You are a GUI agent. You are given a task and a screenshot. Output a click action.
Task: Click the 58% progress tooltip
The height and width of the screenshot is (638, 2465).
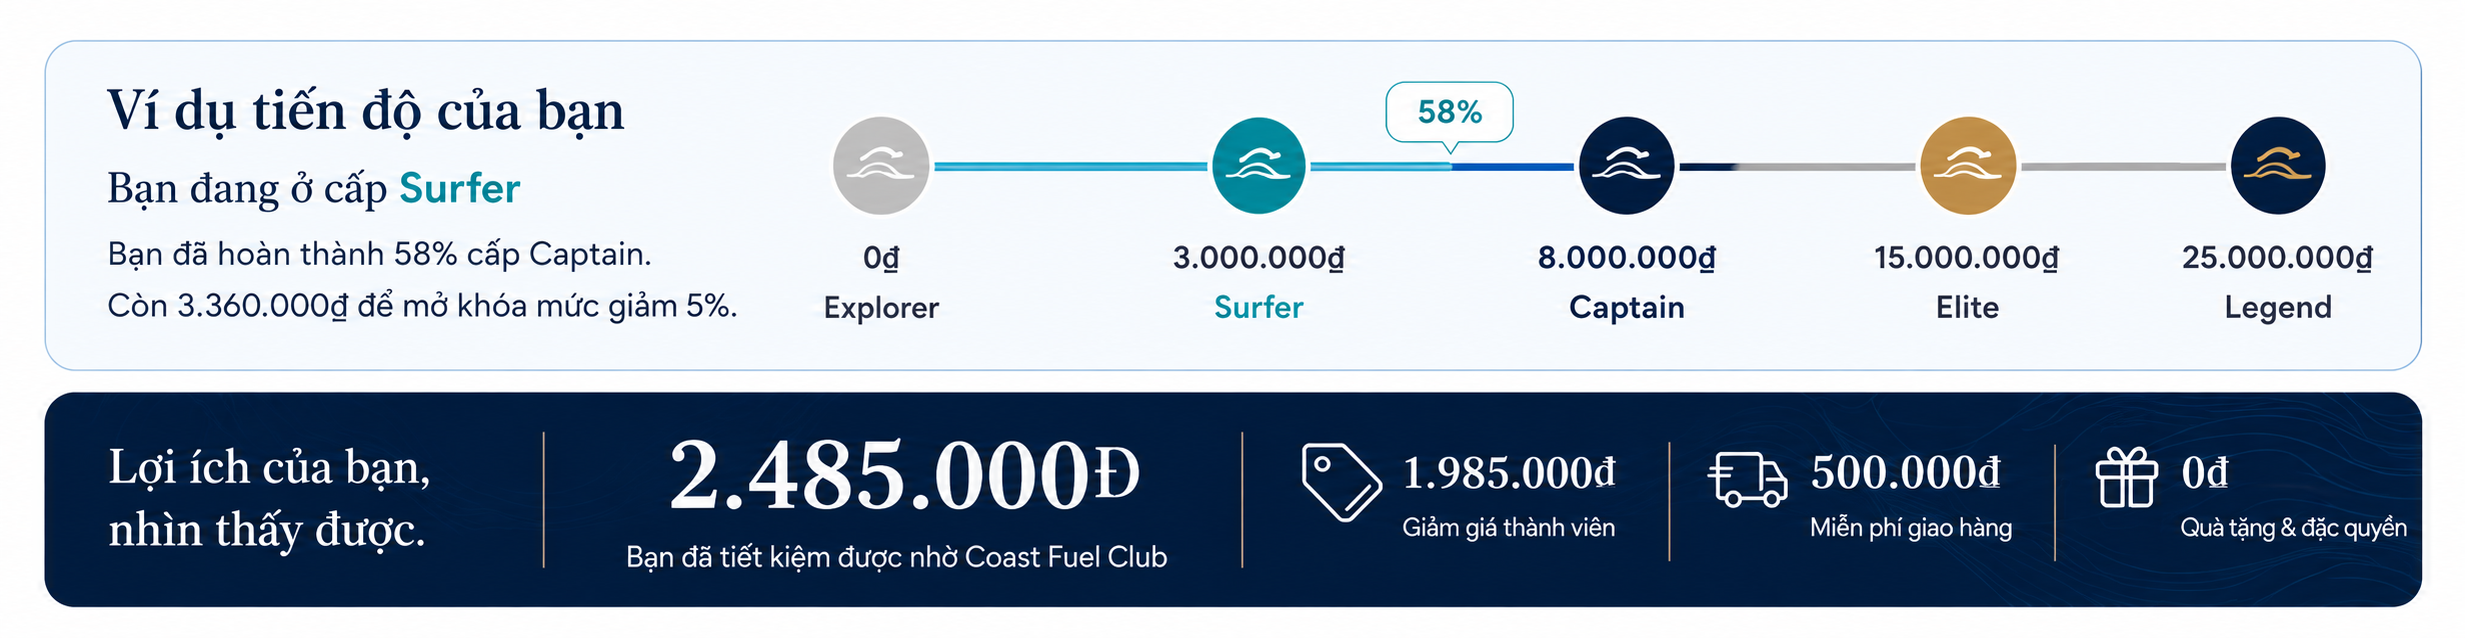tap(1449, 113)
